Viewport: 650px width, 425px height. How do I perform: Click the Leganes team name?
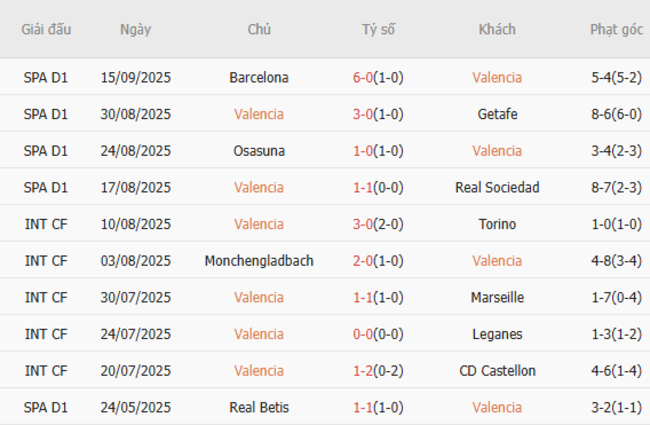tap(497, 334)
